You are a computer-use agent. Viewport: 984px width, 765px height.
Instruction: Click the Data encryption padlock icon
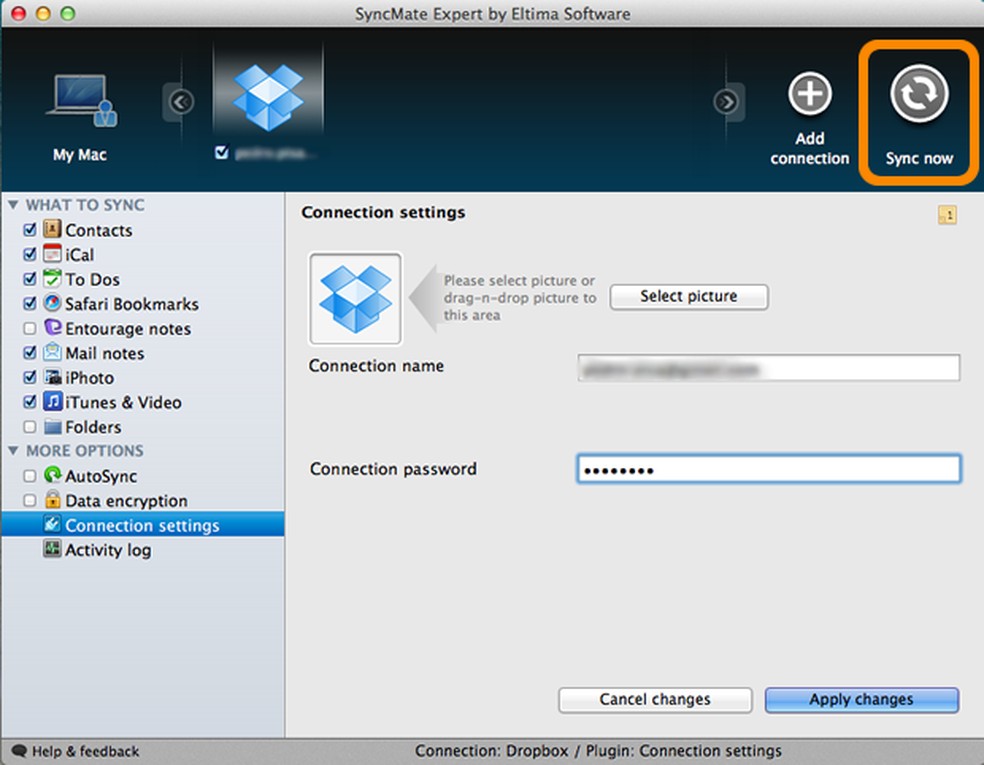52,500
